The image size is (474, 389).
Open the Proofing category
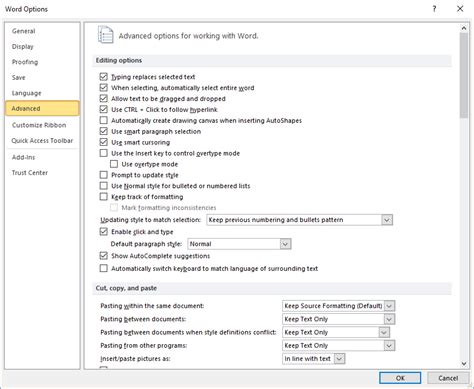coord(42,62)
